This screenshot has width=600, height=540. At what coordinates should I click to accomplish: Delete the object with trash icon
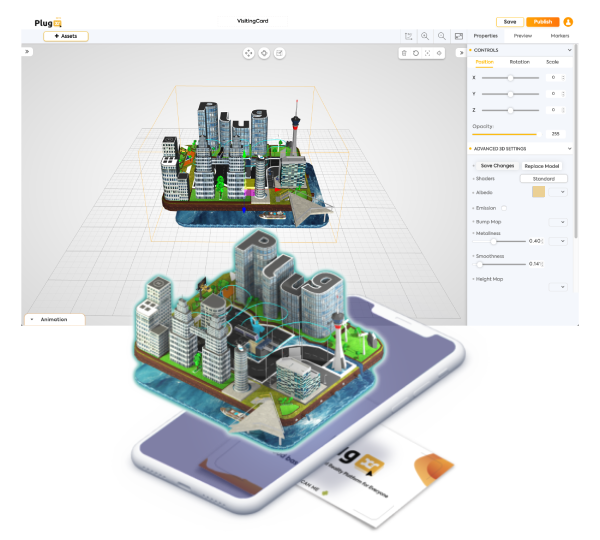(404, 53)
